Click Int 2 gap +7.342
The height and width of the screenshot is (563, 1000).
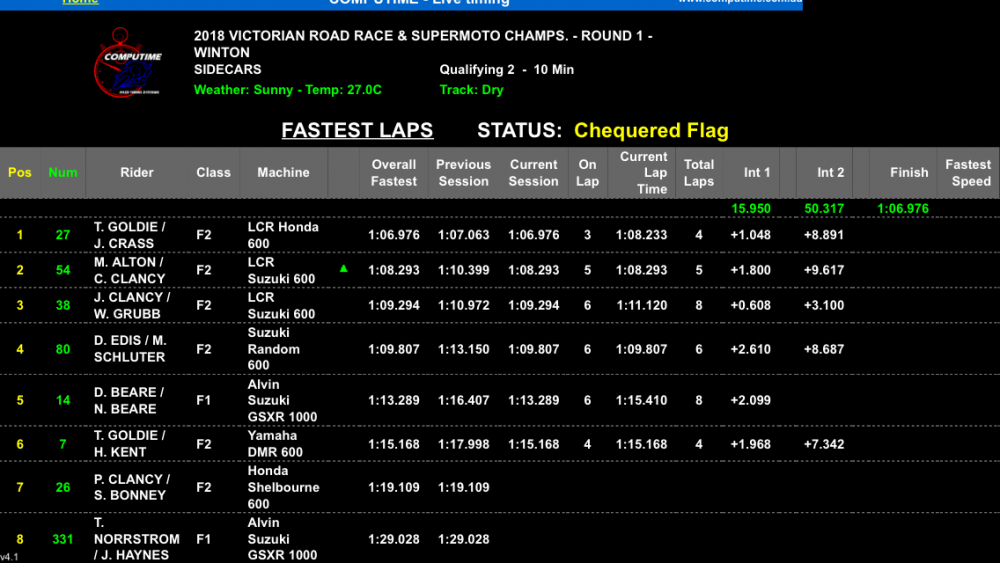[x=824, y=444]
